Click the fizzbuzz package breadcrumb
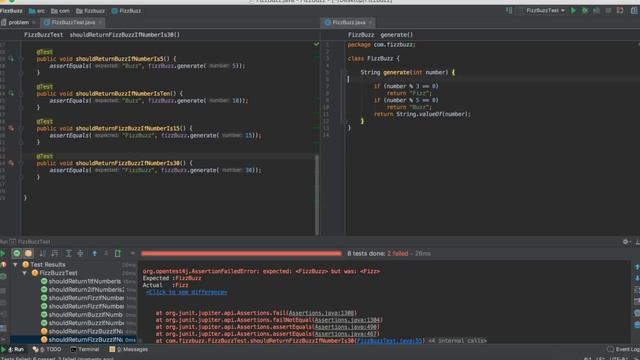Screen dimensions: 640x360 coord(90,11)
